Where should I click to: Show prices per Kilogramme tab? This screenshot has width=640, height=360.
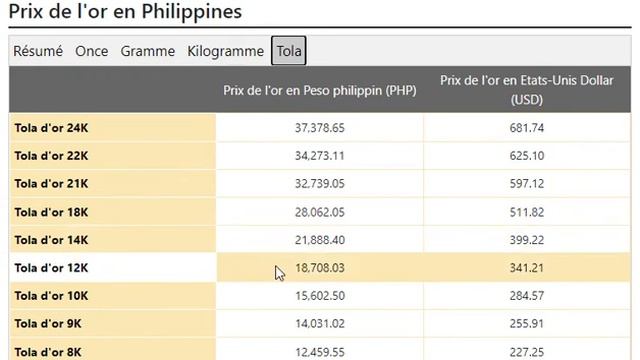[x=225, y=51]
